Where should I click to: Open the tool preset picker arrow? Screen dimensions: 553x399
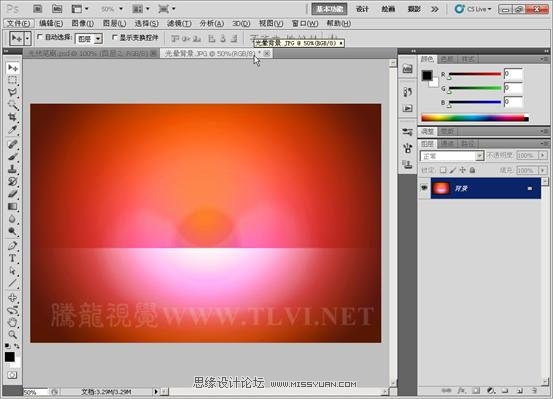(28, 38)
